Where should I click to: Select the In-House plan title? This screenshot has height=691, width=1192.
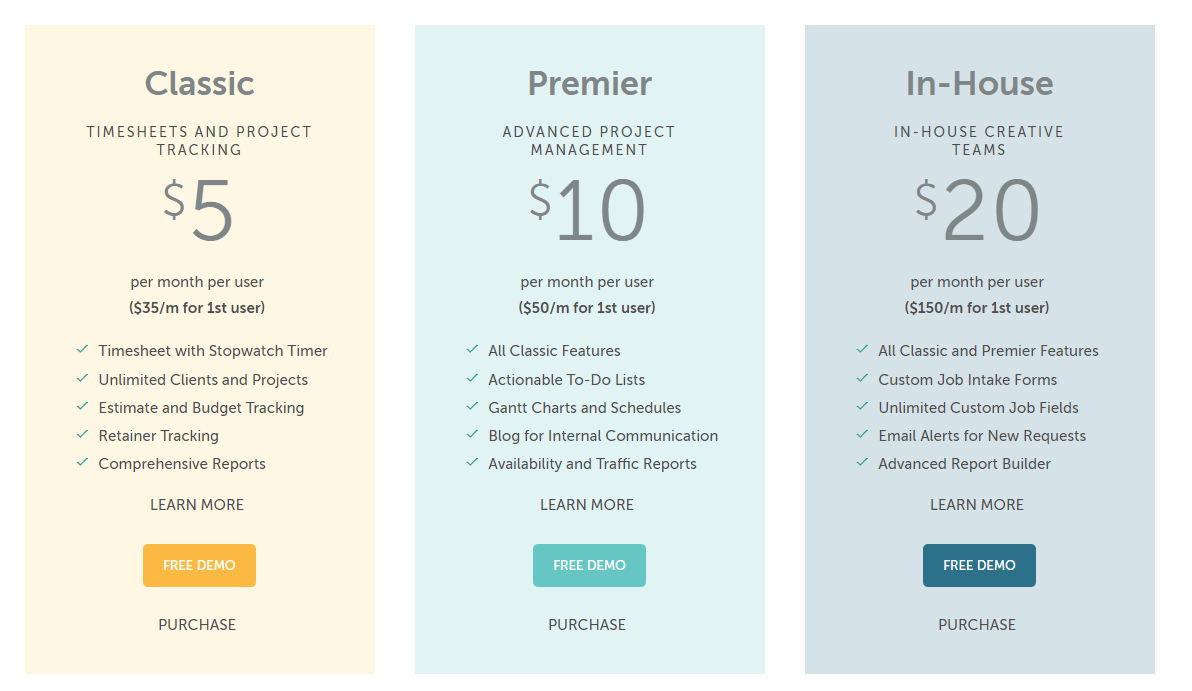pyautogui.click(x=979, y=83)
